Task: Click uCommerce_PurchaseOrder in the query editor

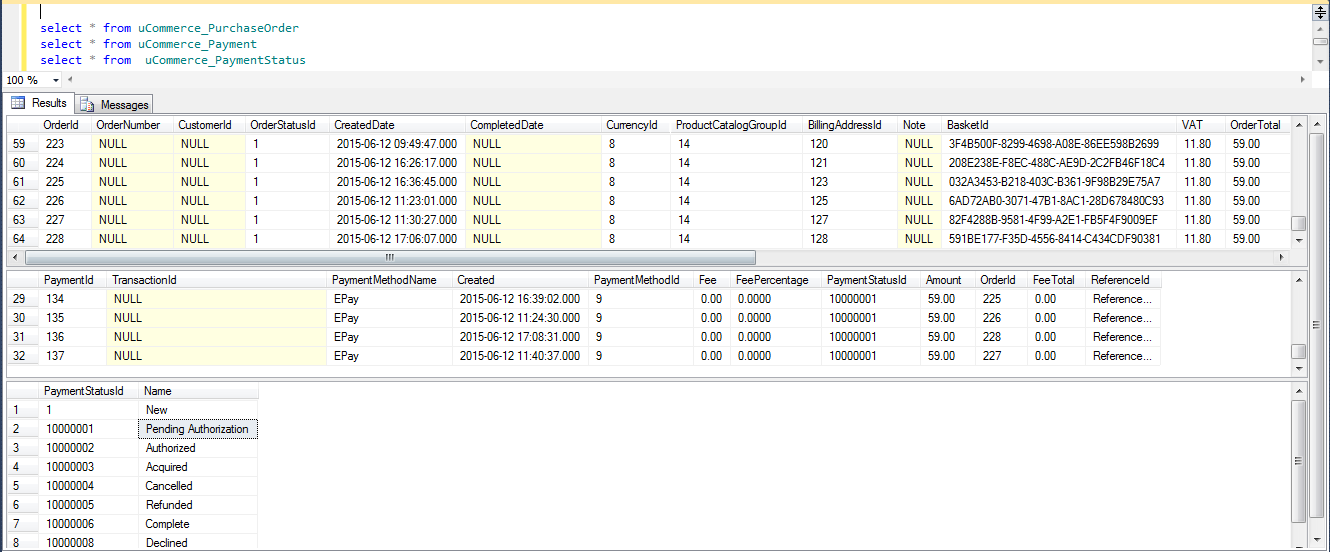Action: [x=219, y=28]
